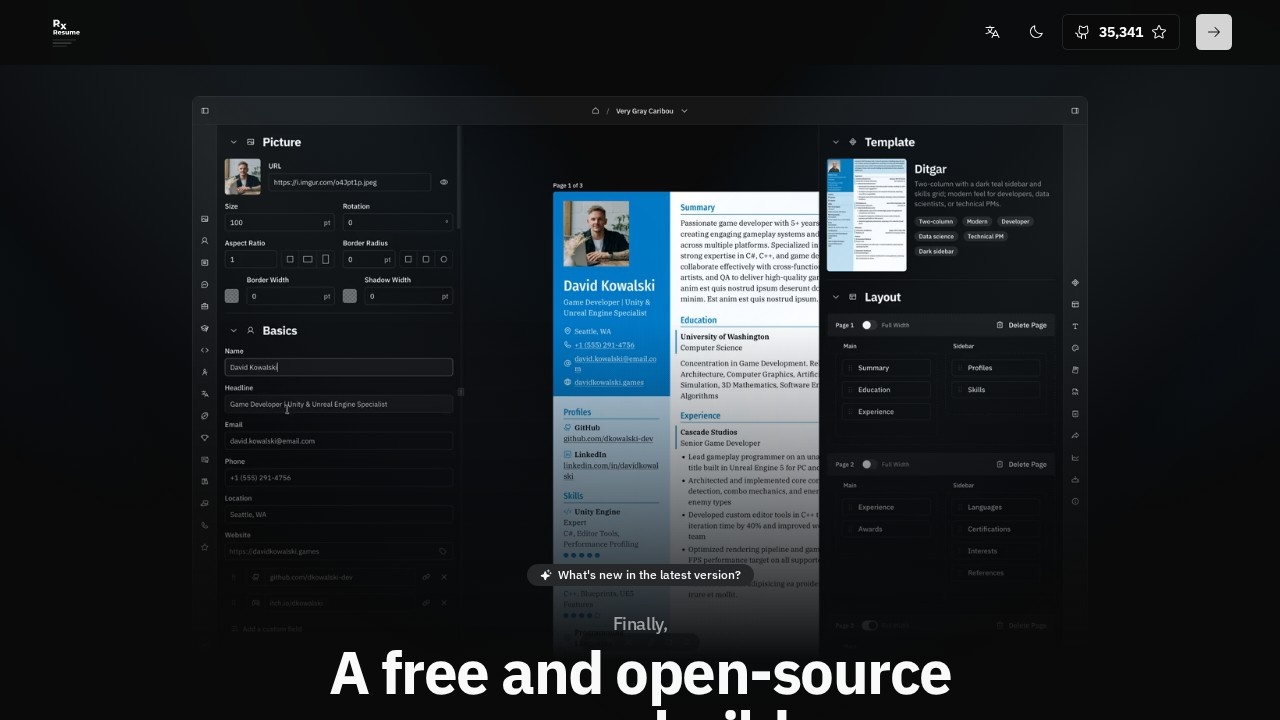
Task: Select the Experience section icon in left sidebar
Action: 204,303
